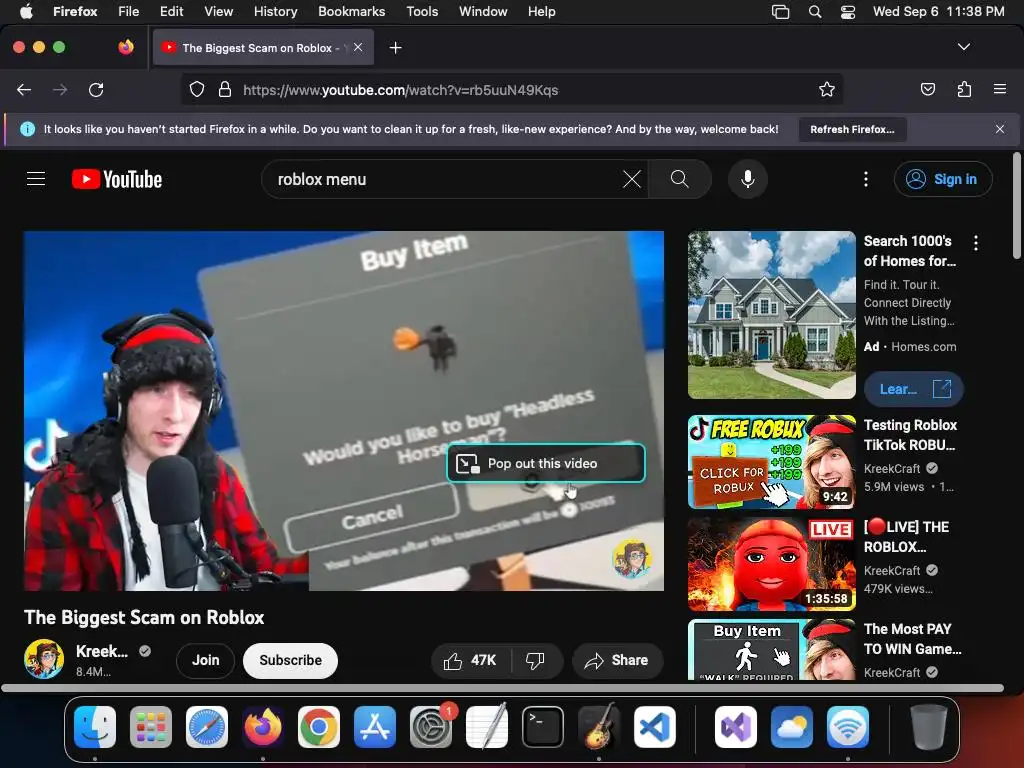Open the Save to Pocket icon
Viewport: 1024px width, 768px height.
pos(927,89)
